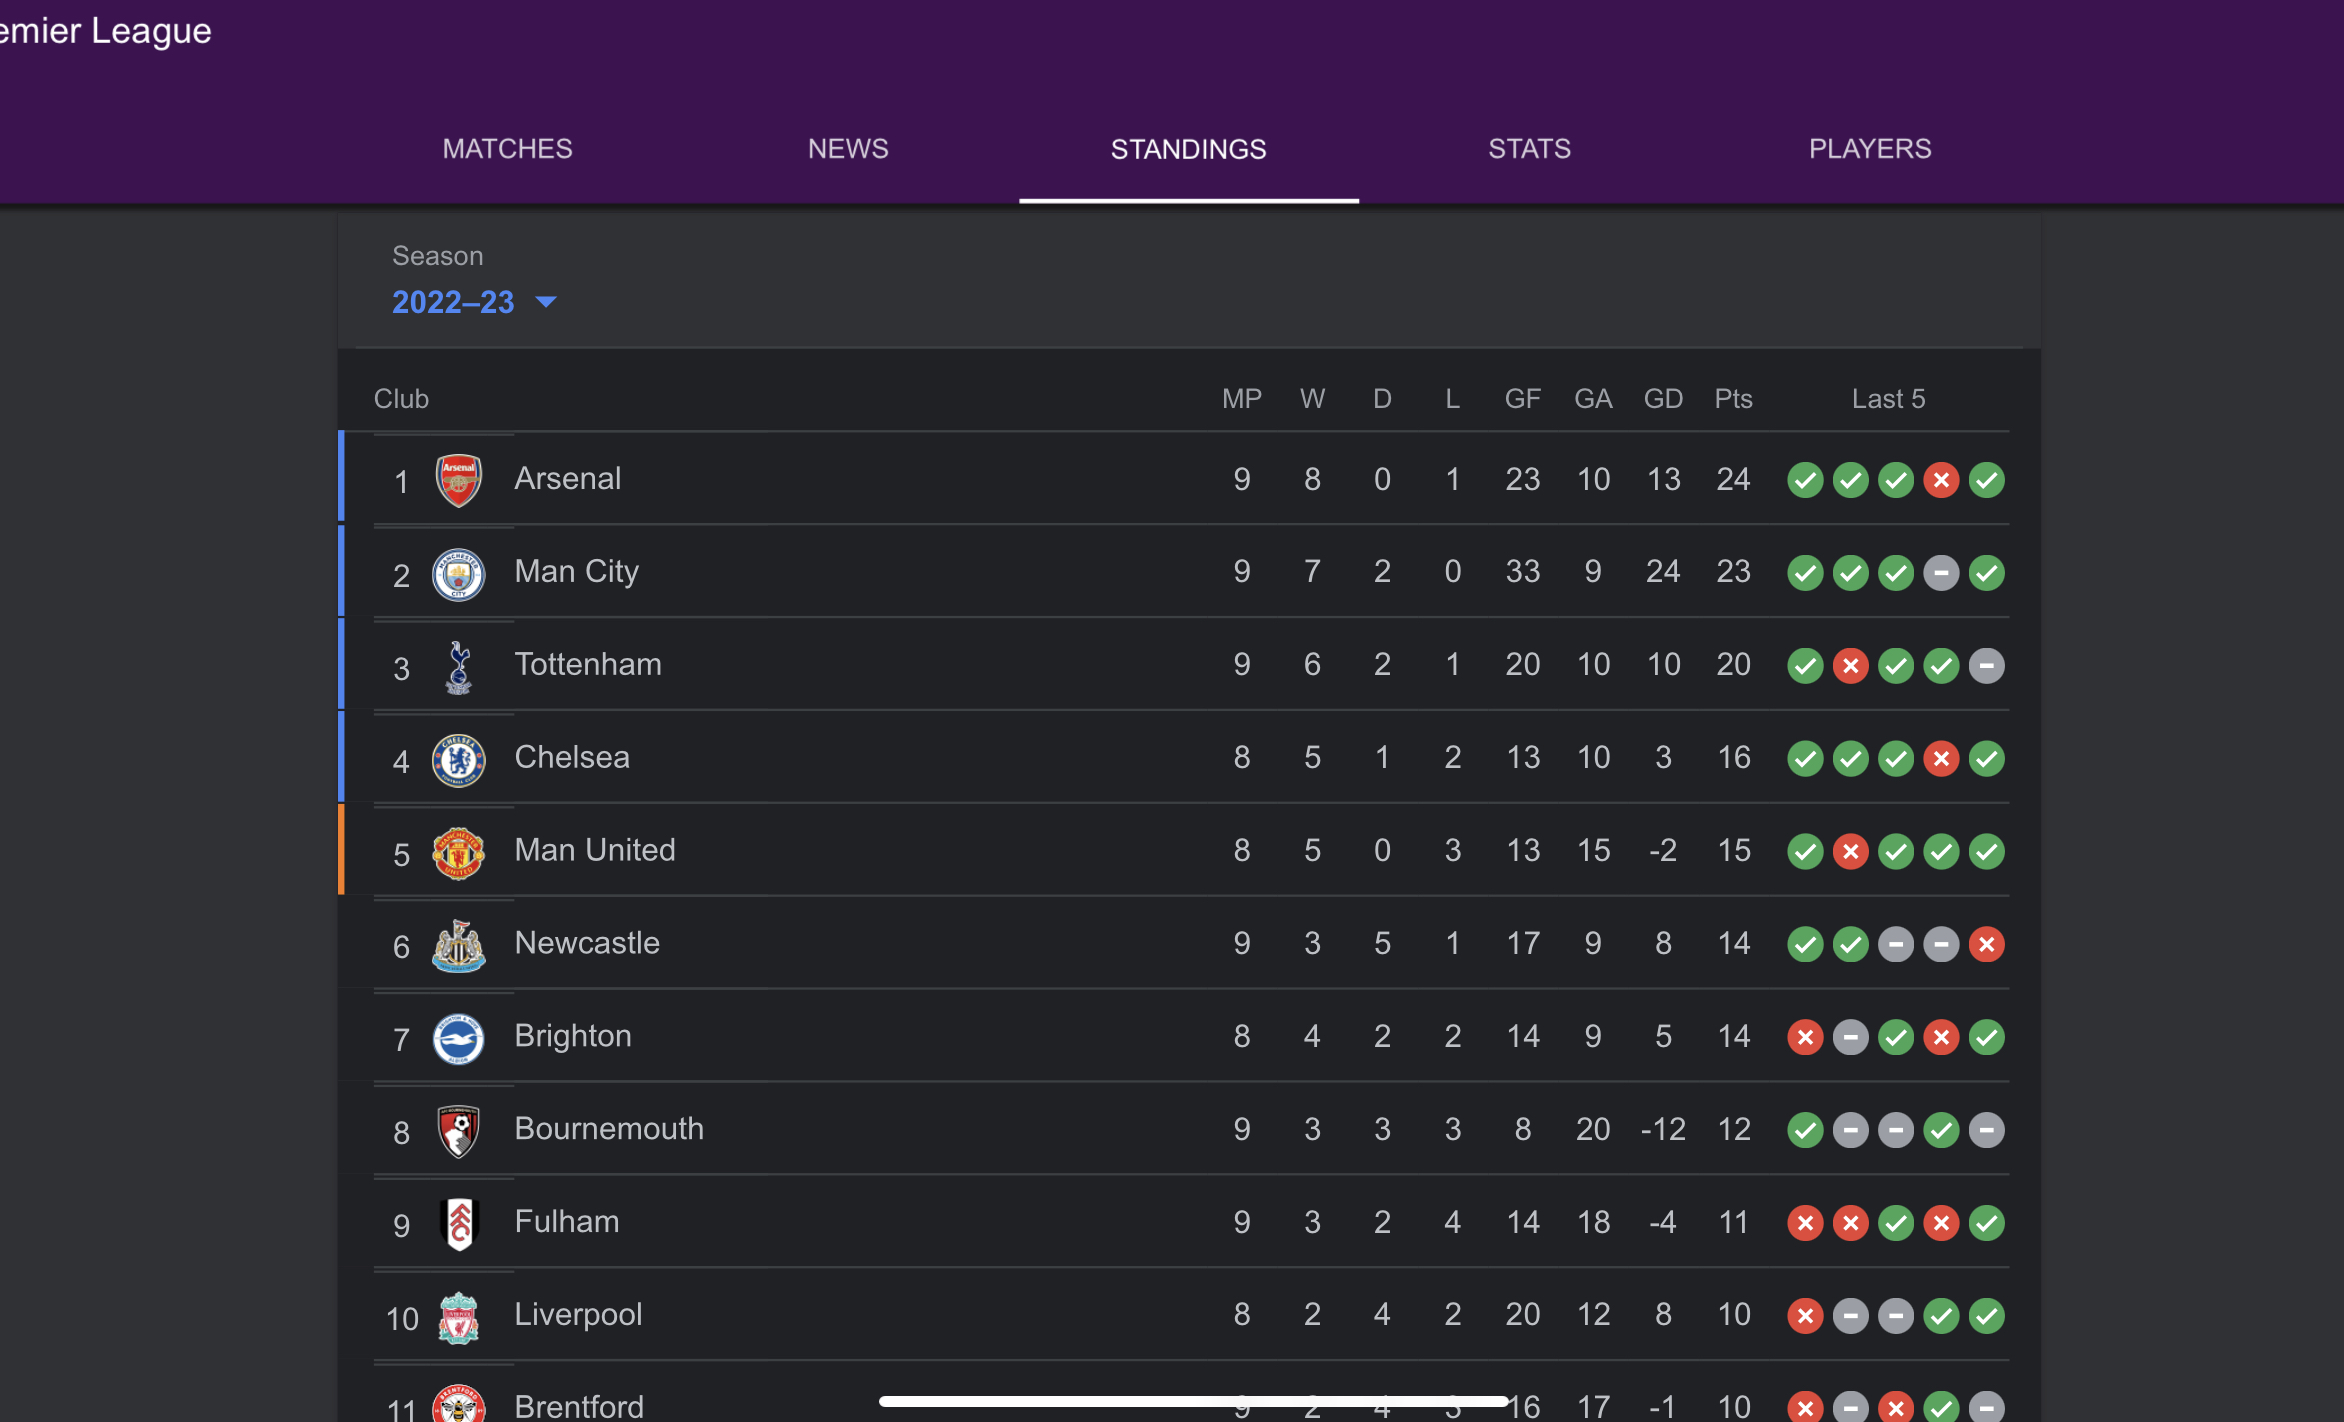This screenshot has width=2344, height=1422.
Task: Select the News tab
Action: click(848, 149)
